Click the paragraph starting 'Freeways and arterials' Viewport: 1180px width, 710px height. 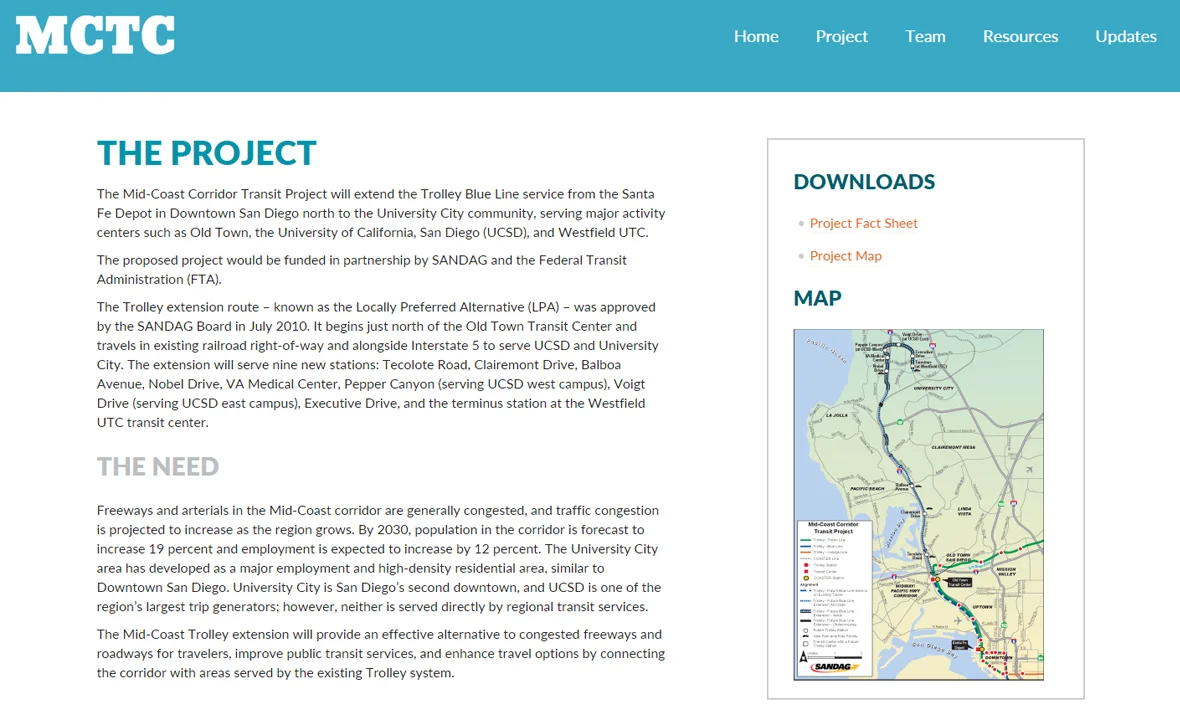point(379,558)
